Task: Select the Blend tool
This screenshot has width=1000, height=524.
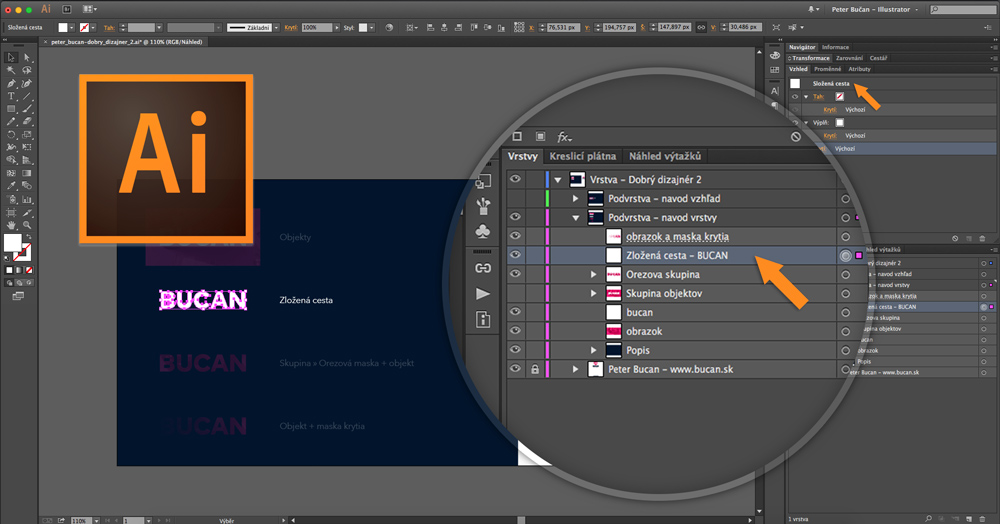Action: click(x=27, y=186)
